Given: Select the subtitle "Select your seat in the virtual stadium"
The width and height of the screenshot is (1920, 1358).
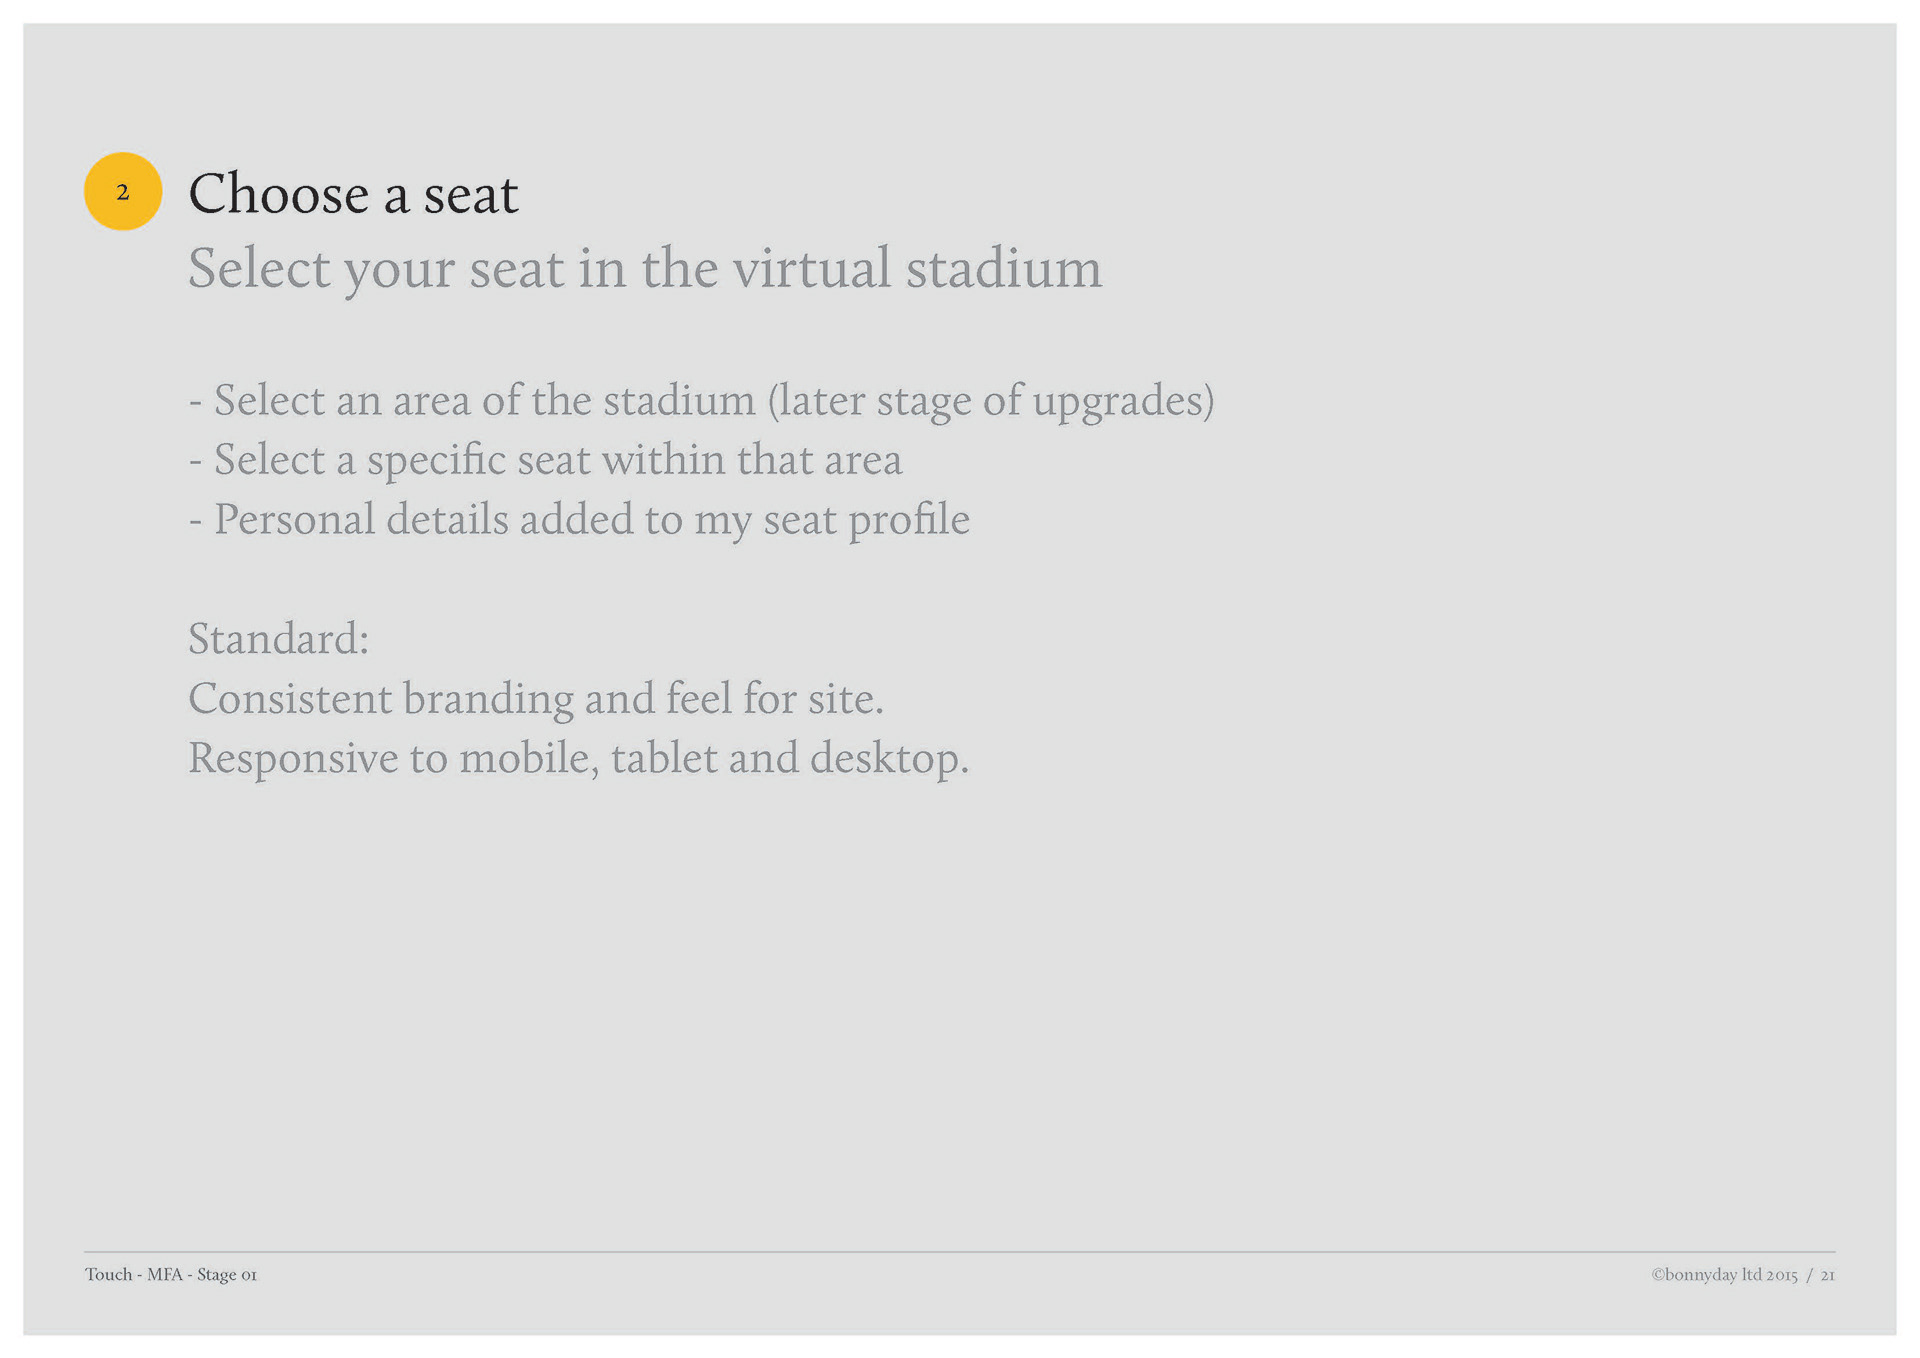Looking at the screenshot, I should pos(645,268).
